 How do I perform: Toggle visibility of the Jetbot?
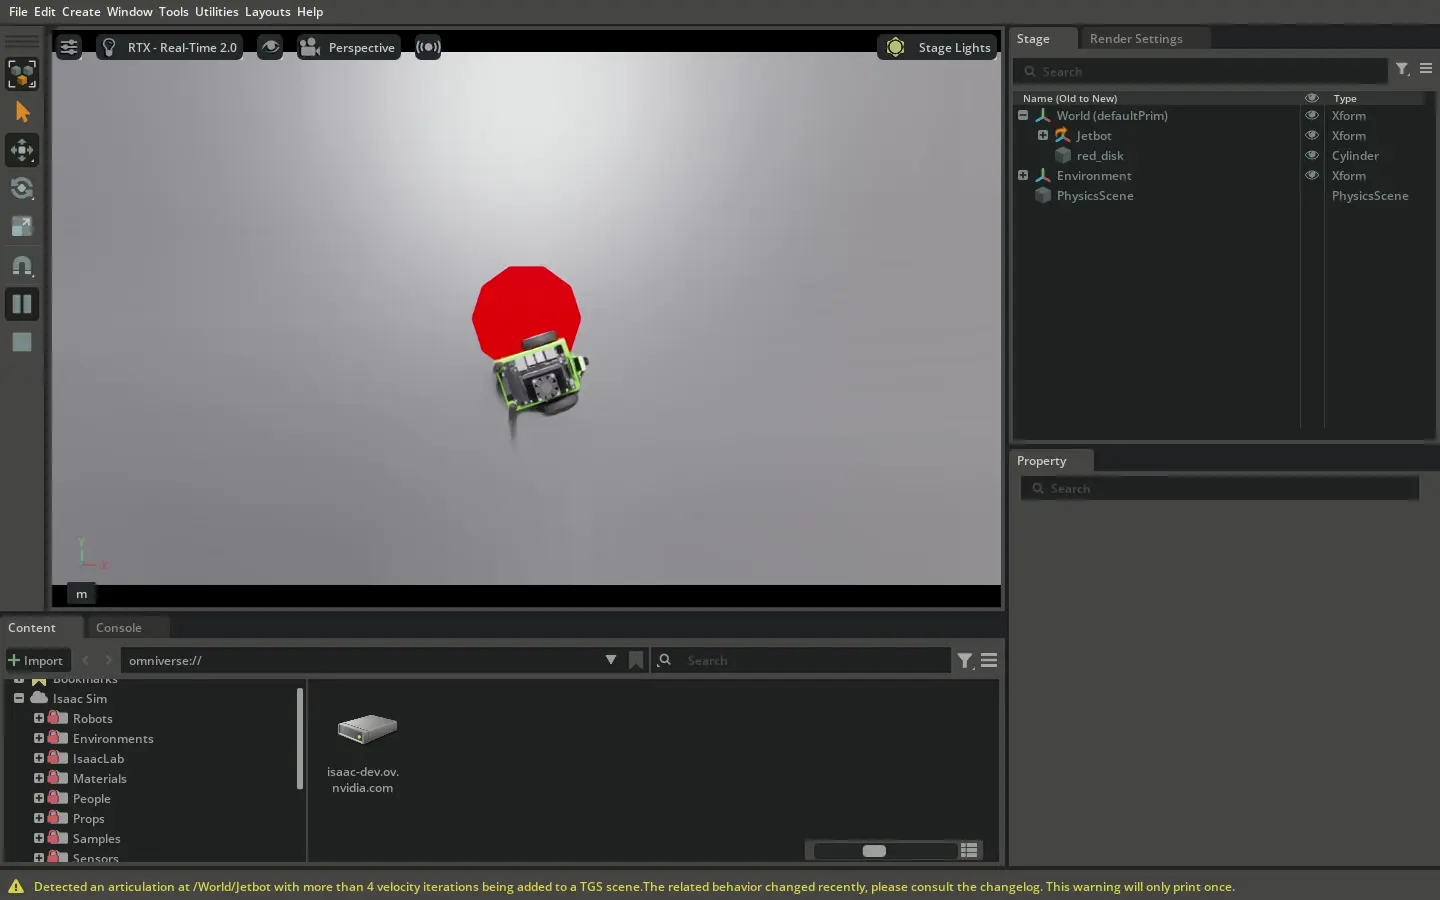pos(1311,136)
